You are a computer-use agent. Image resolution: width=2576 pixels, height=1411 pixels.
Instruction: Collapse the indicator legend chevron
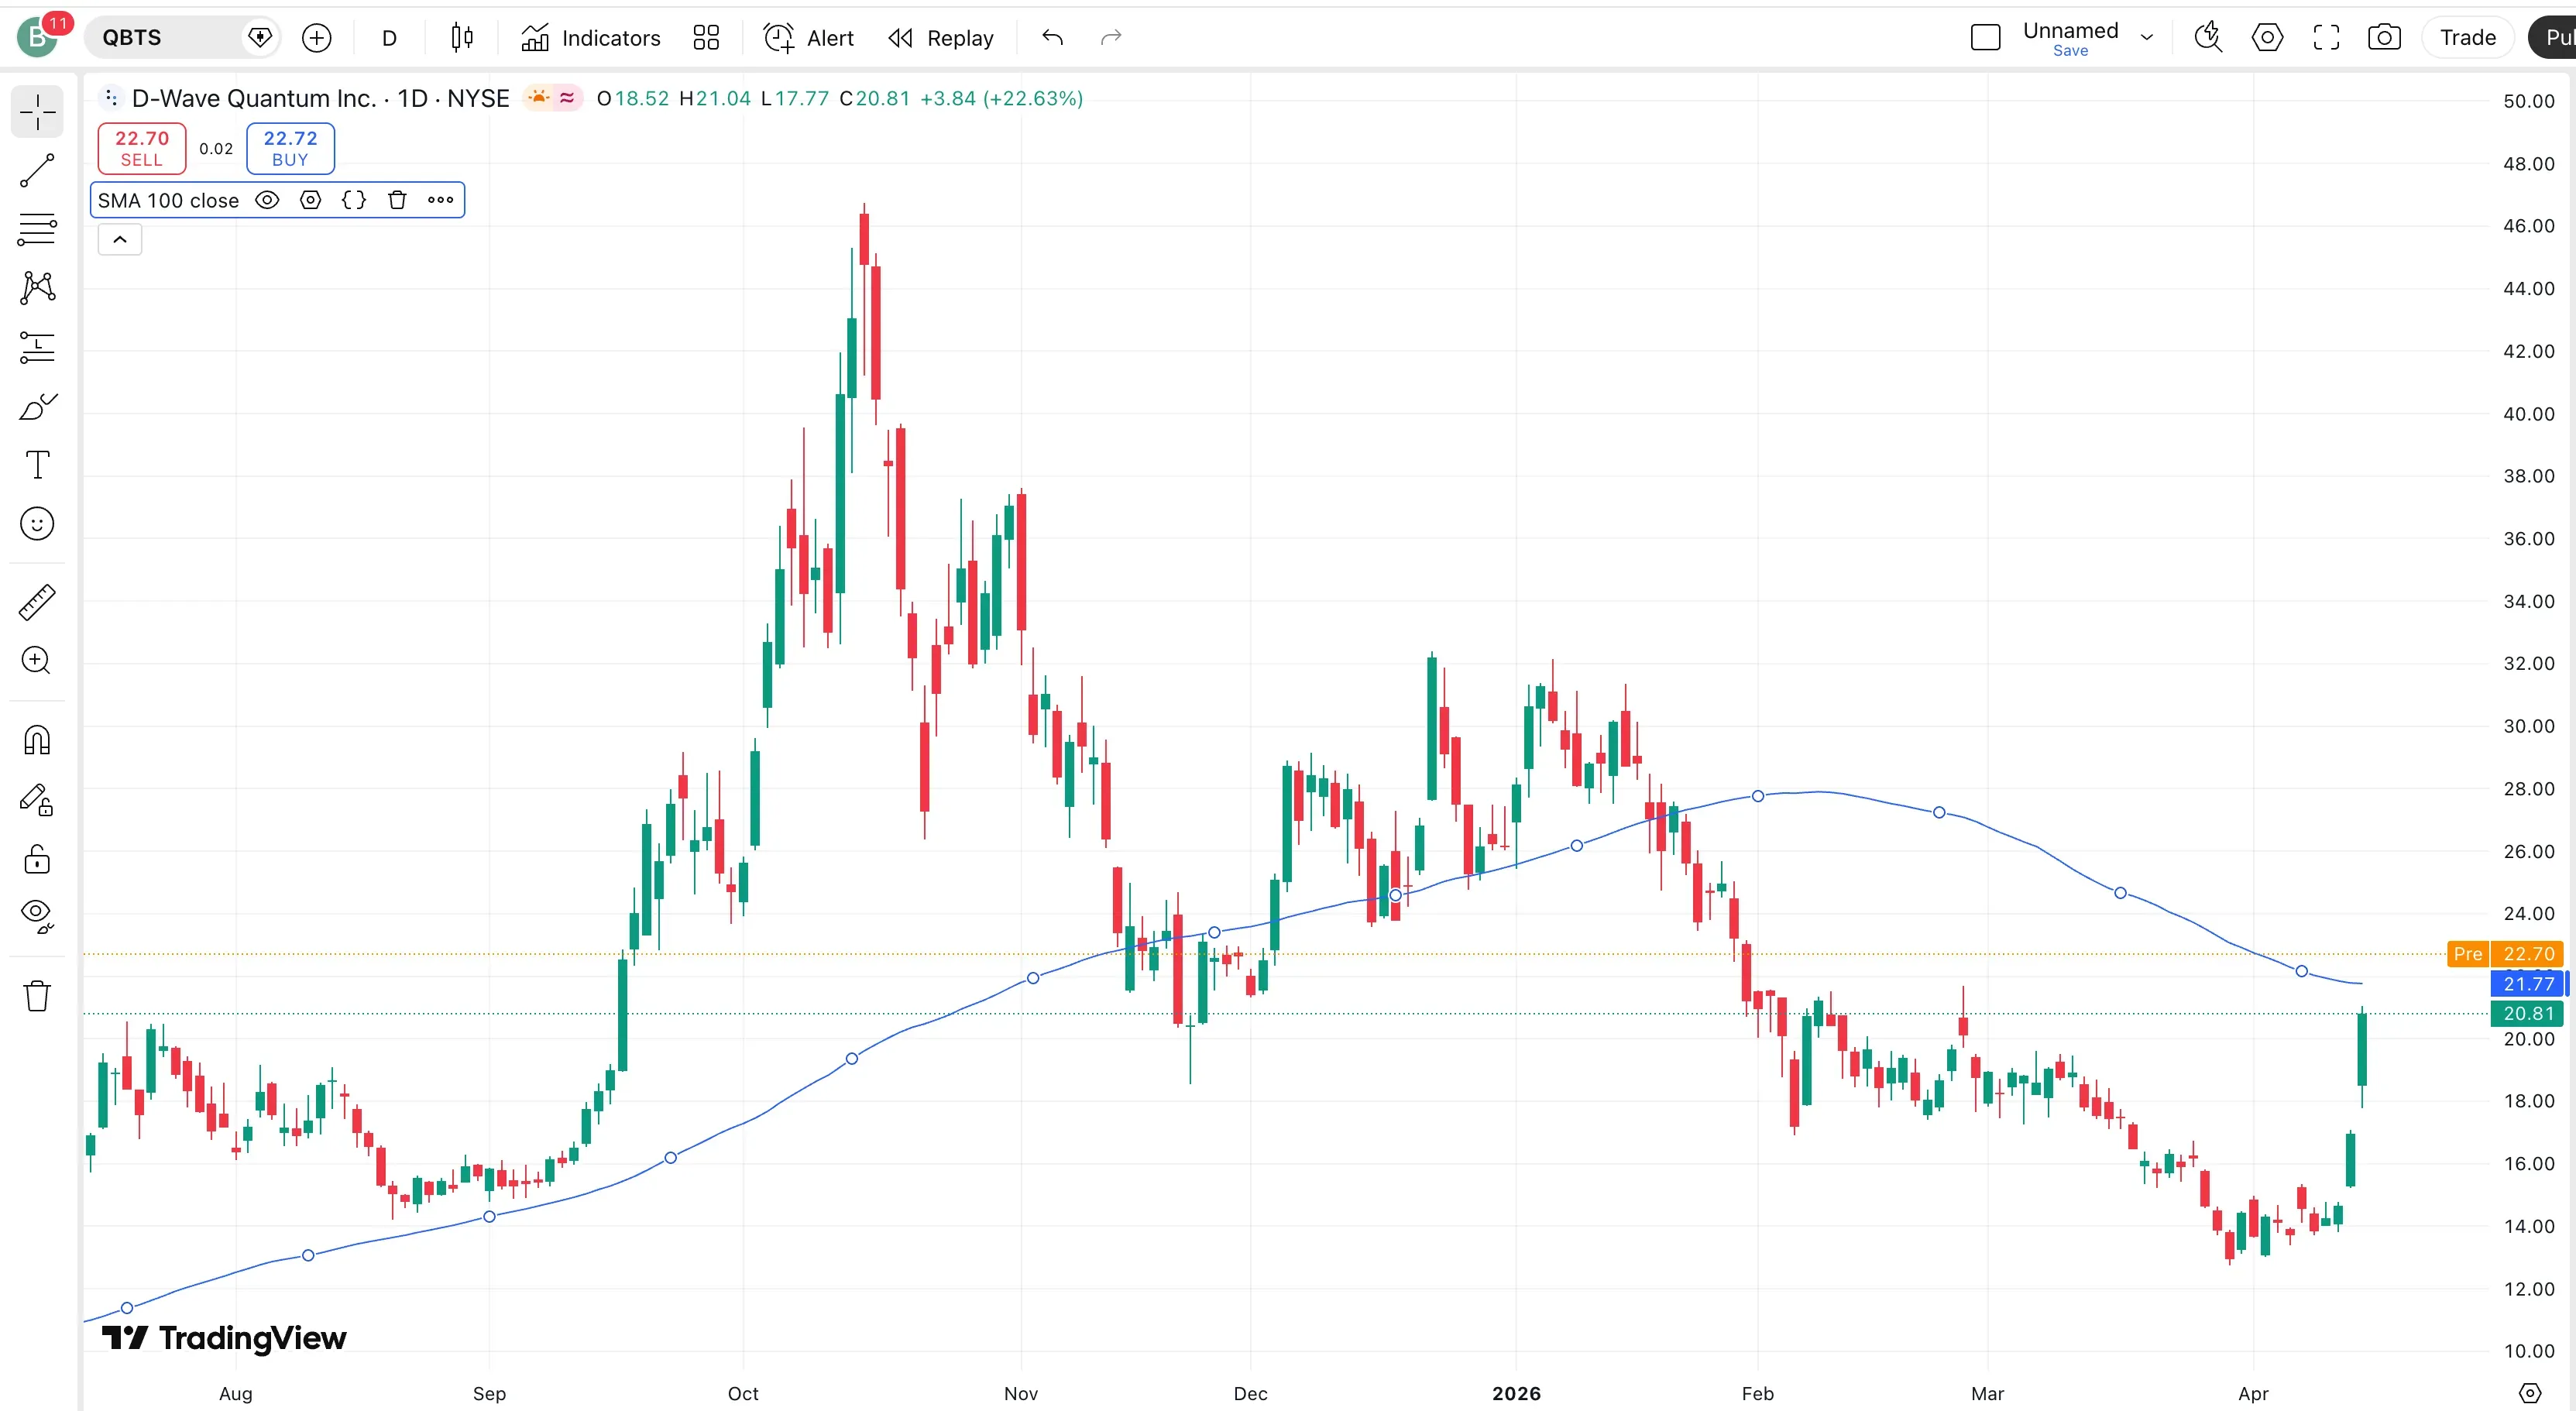(x=120, y=240)
